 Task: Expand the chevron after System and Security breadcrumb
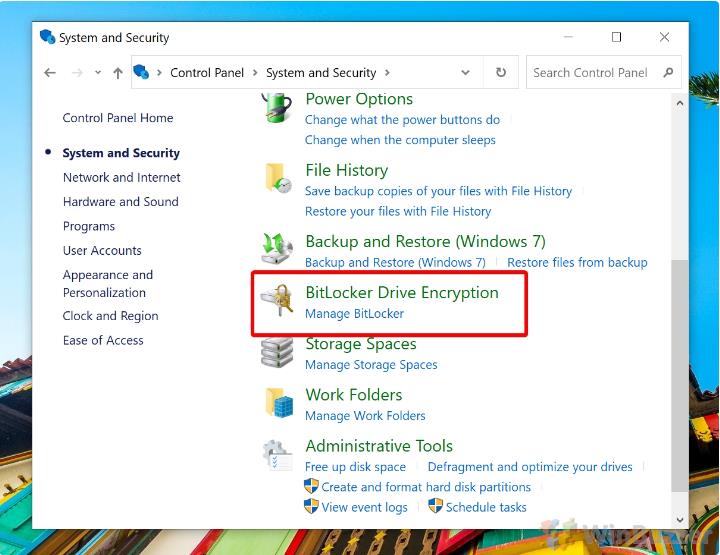point(387,73)
